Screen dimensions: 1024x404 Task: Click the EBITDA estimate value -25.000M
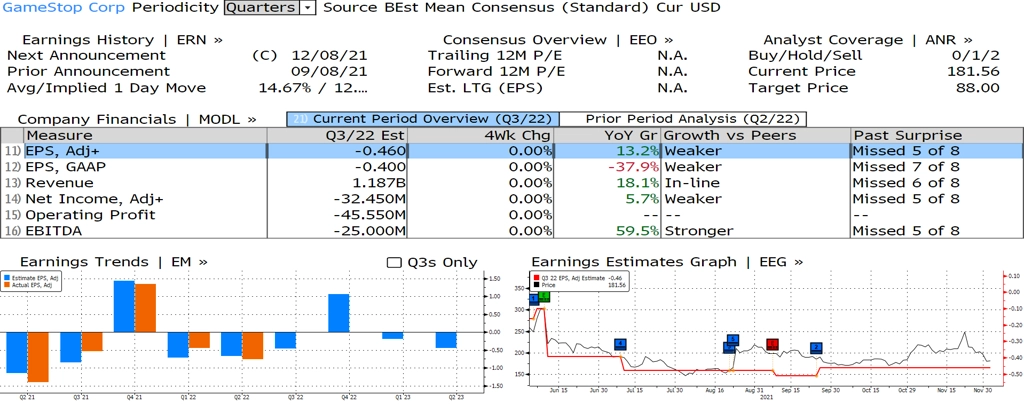(368, 230)
